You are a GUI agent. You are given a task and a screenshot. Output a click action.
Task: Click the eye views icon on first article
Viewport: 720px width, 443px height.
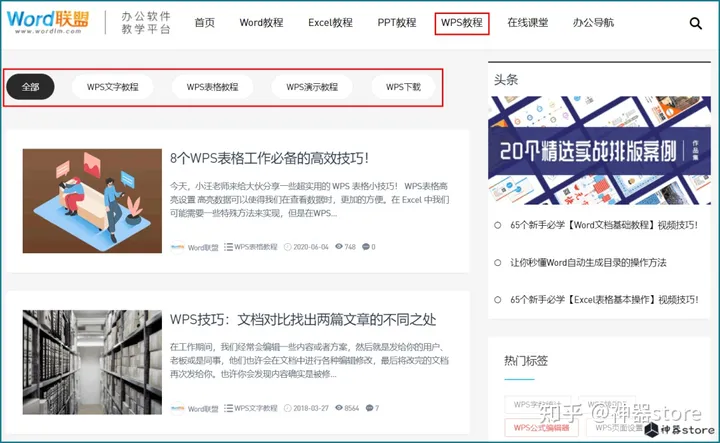pos(339,246)
